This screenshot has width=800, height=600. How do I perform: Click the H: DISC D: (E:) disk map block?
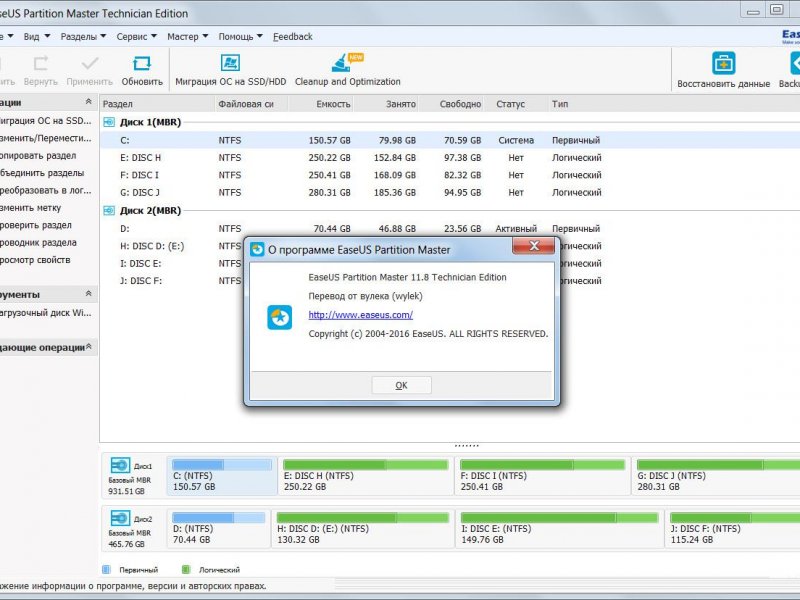coord(362,529)
